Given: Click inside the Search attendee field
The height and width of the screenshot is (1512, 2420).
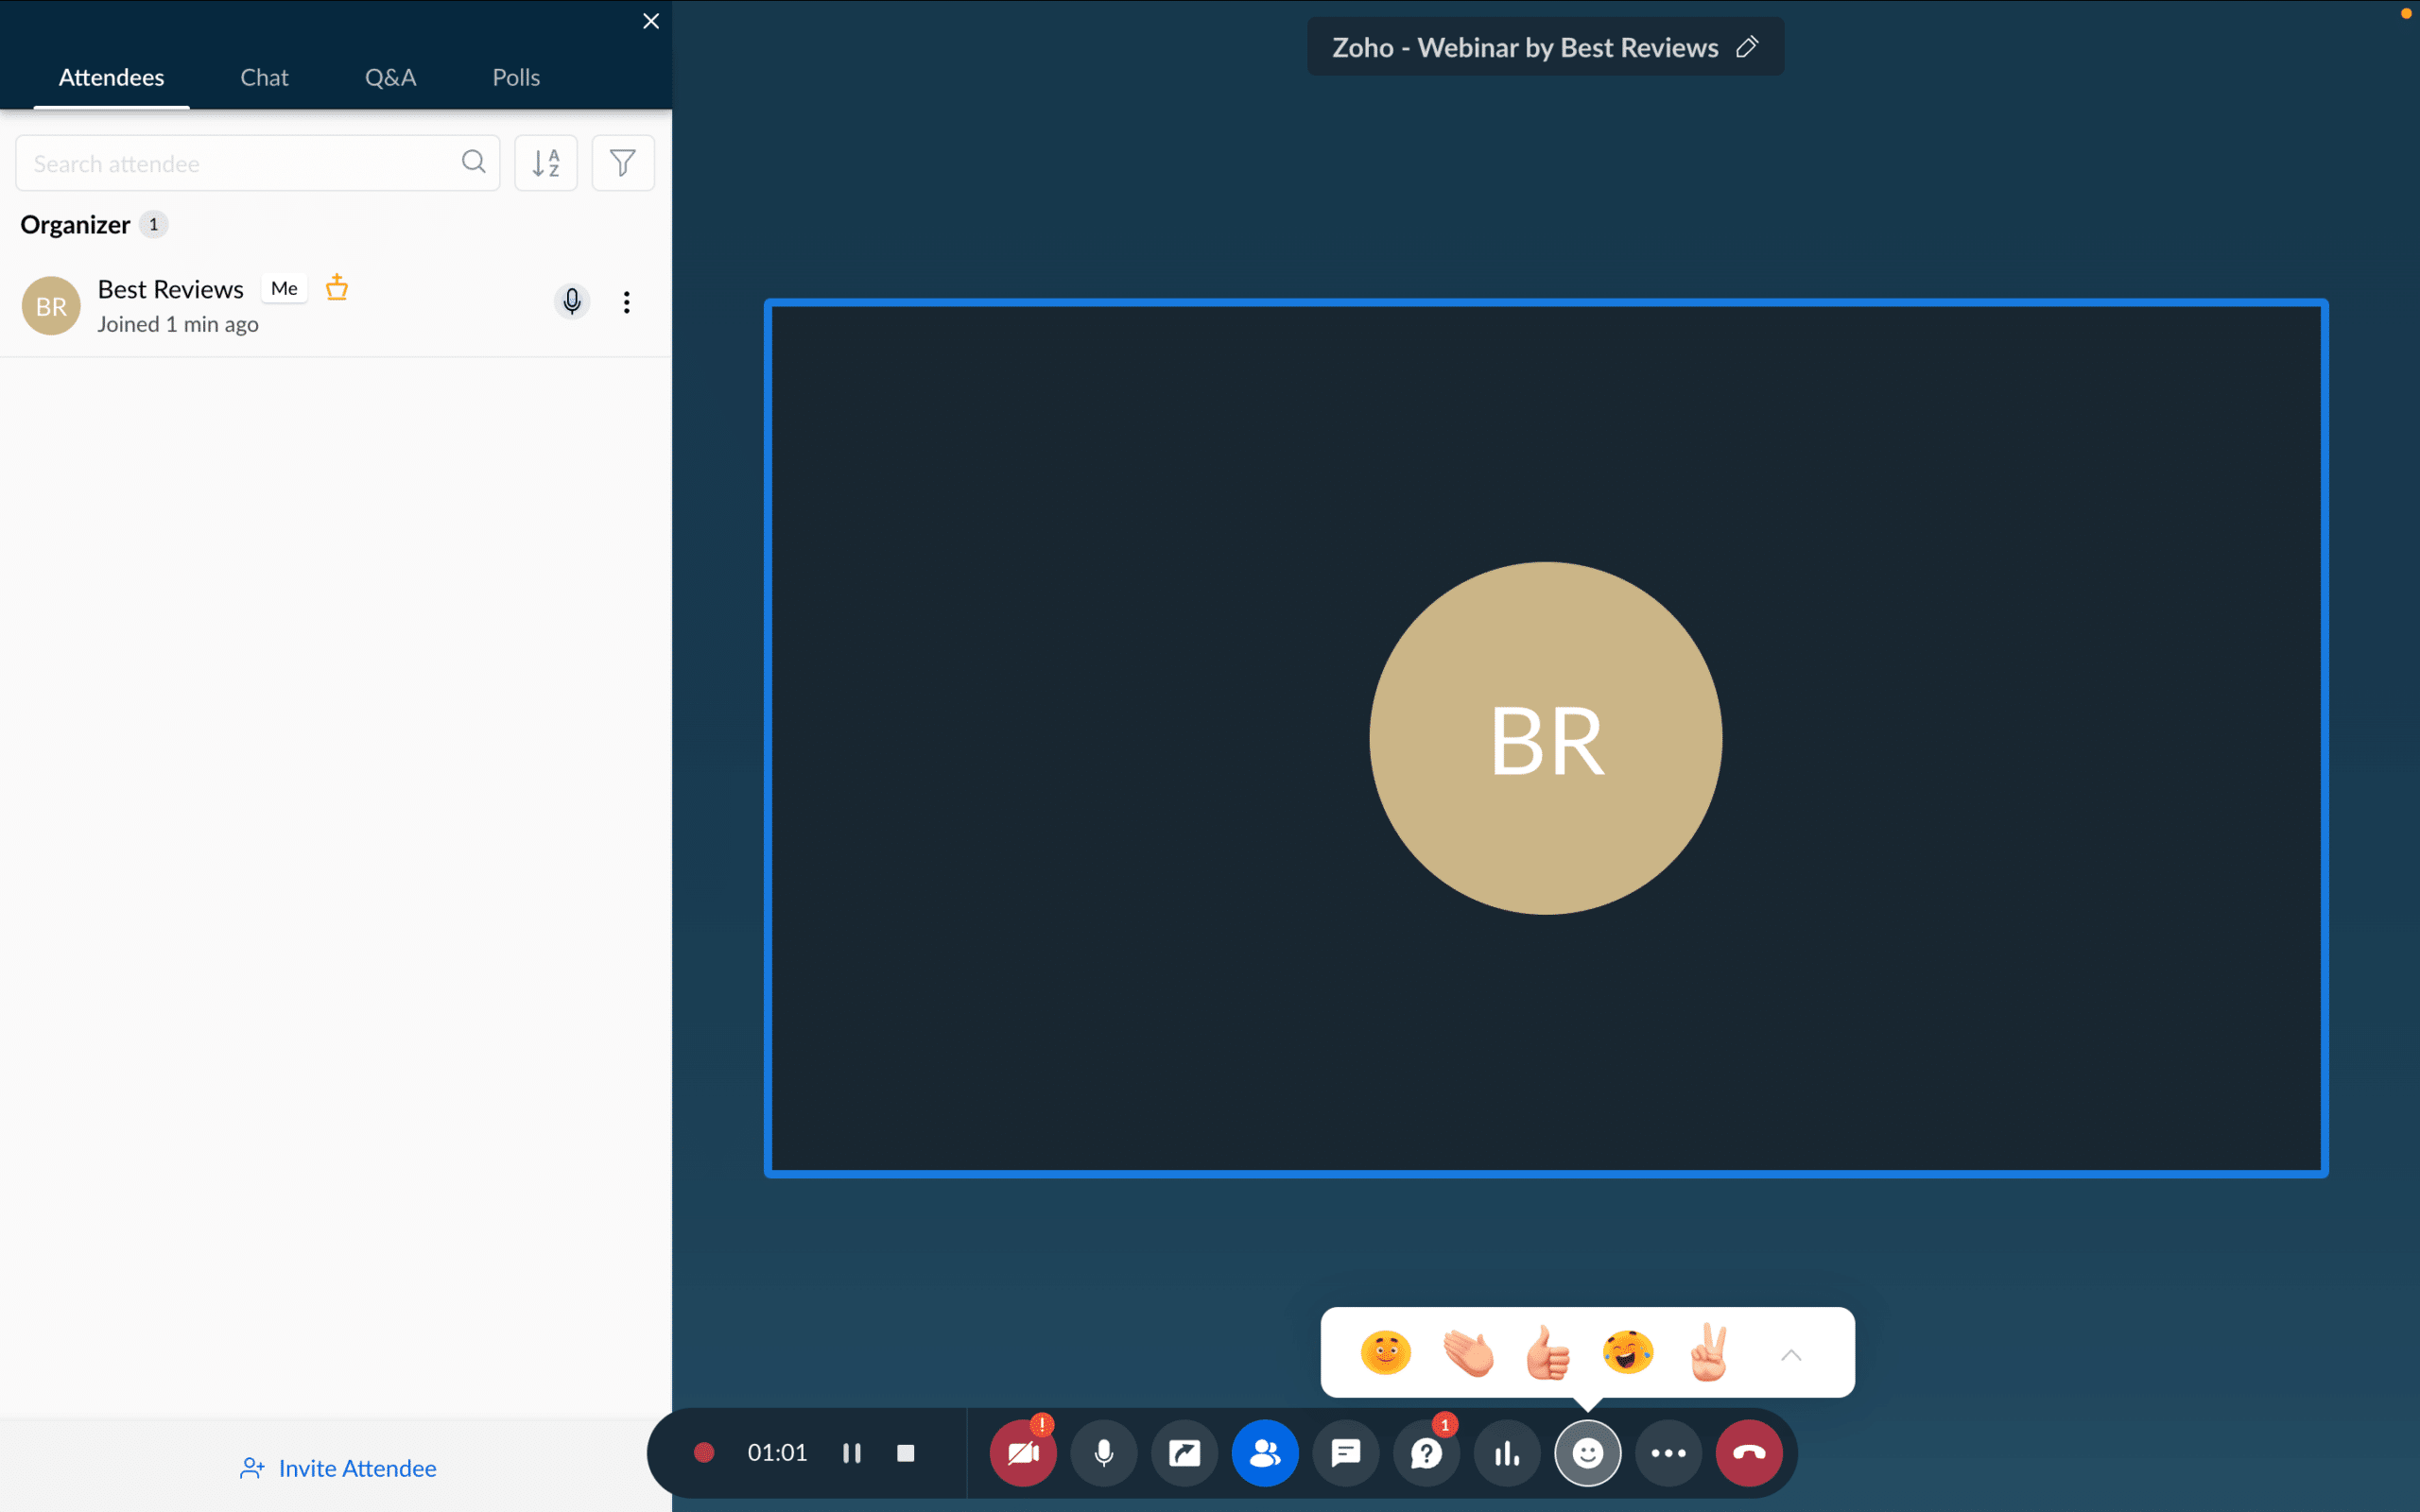Looking at the screenshot, I should [230, 162].
